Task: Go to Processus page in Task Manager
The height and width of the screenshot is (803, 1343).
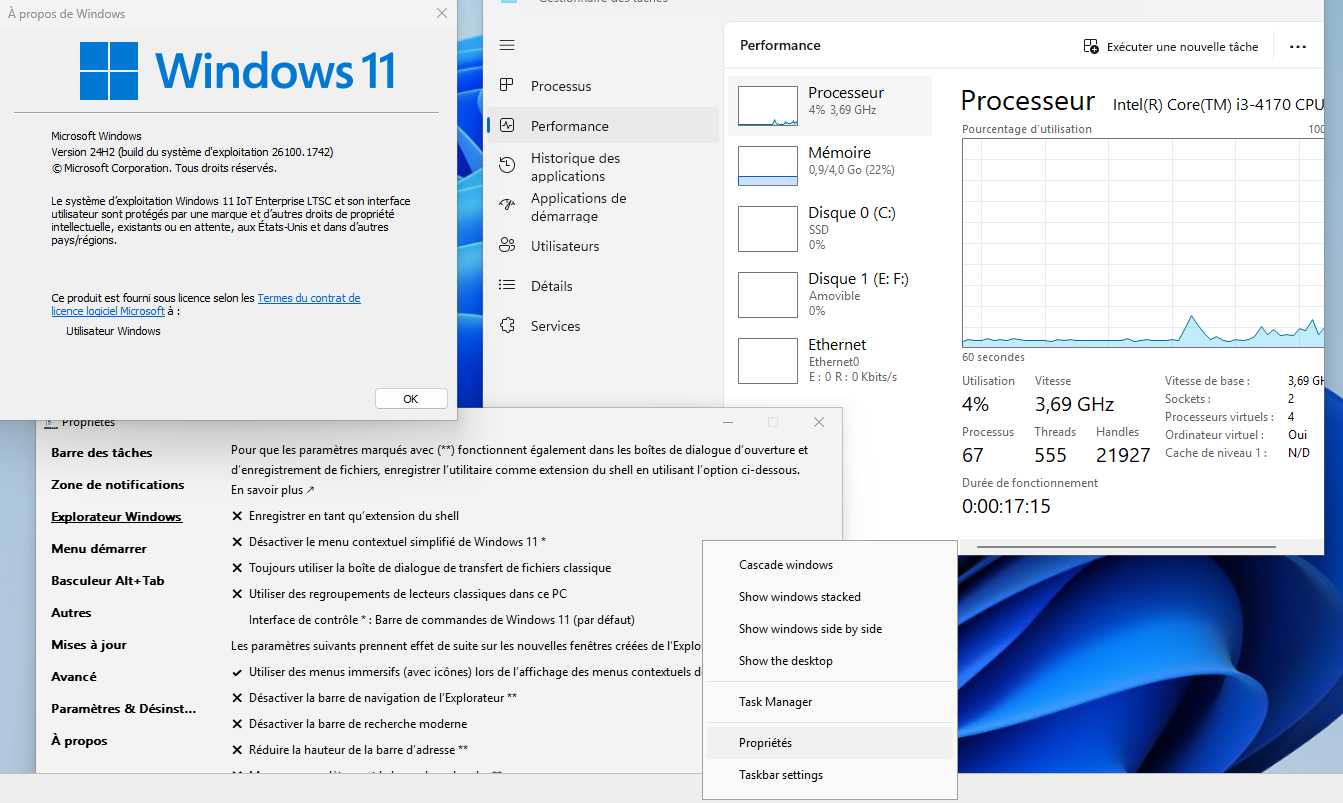Action: [602, 86]
